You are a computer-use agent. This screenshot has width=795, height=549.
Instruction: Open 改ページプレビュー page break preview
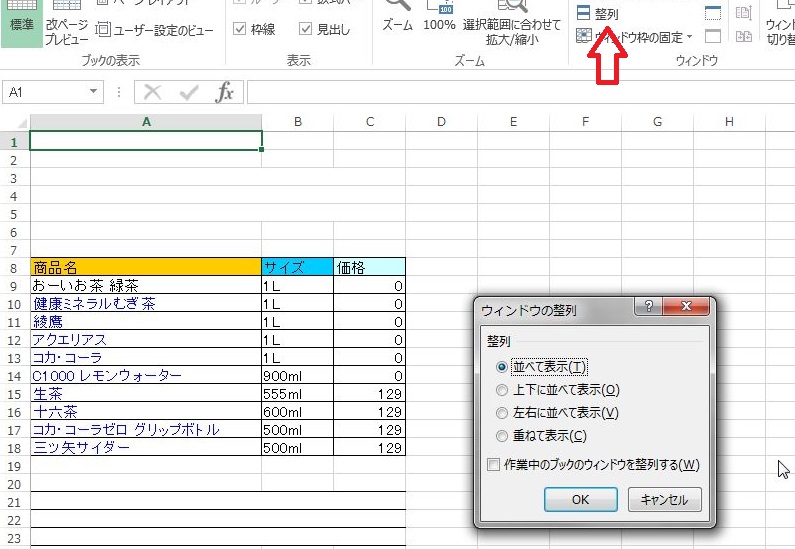click(66, 24)
